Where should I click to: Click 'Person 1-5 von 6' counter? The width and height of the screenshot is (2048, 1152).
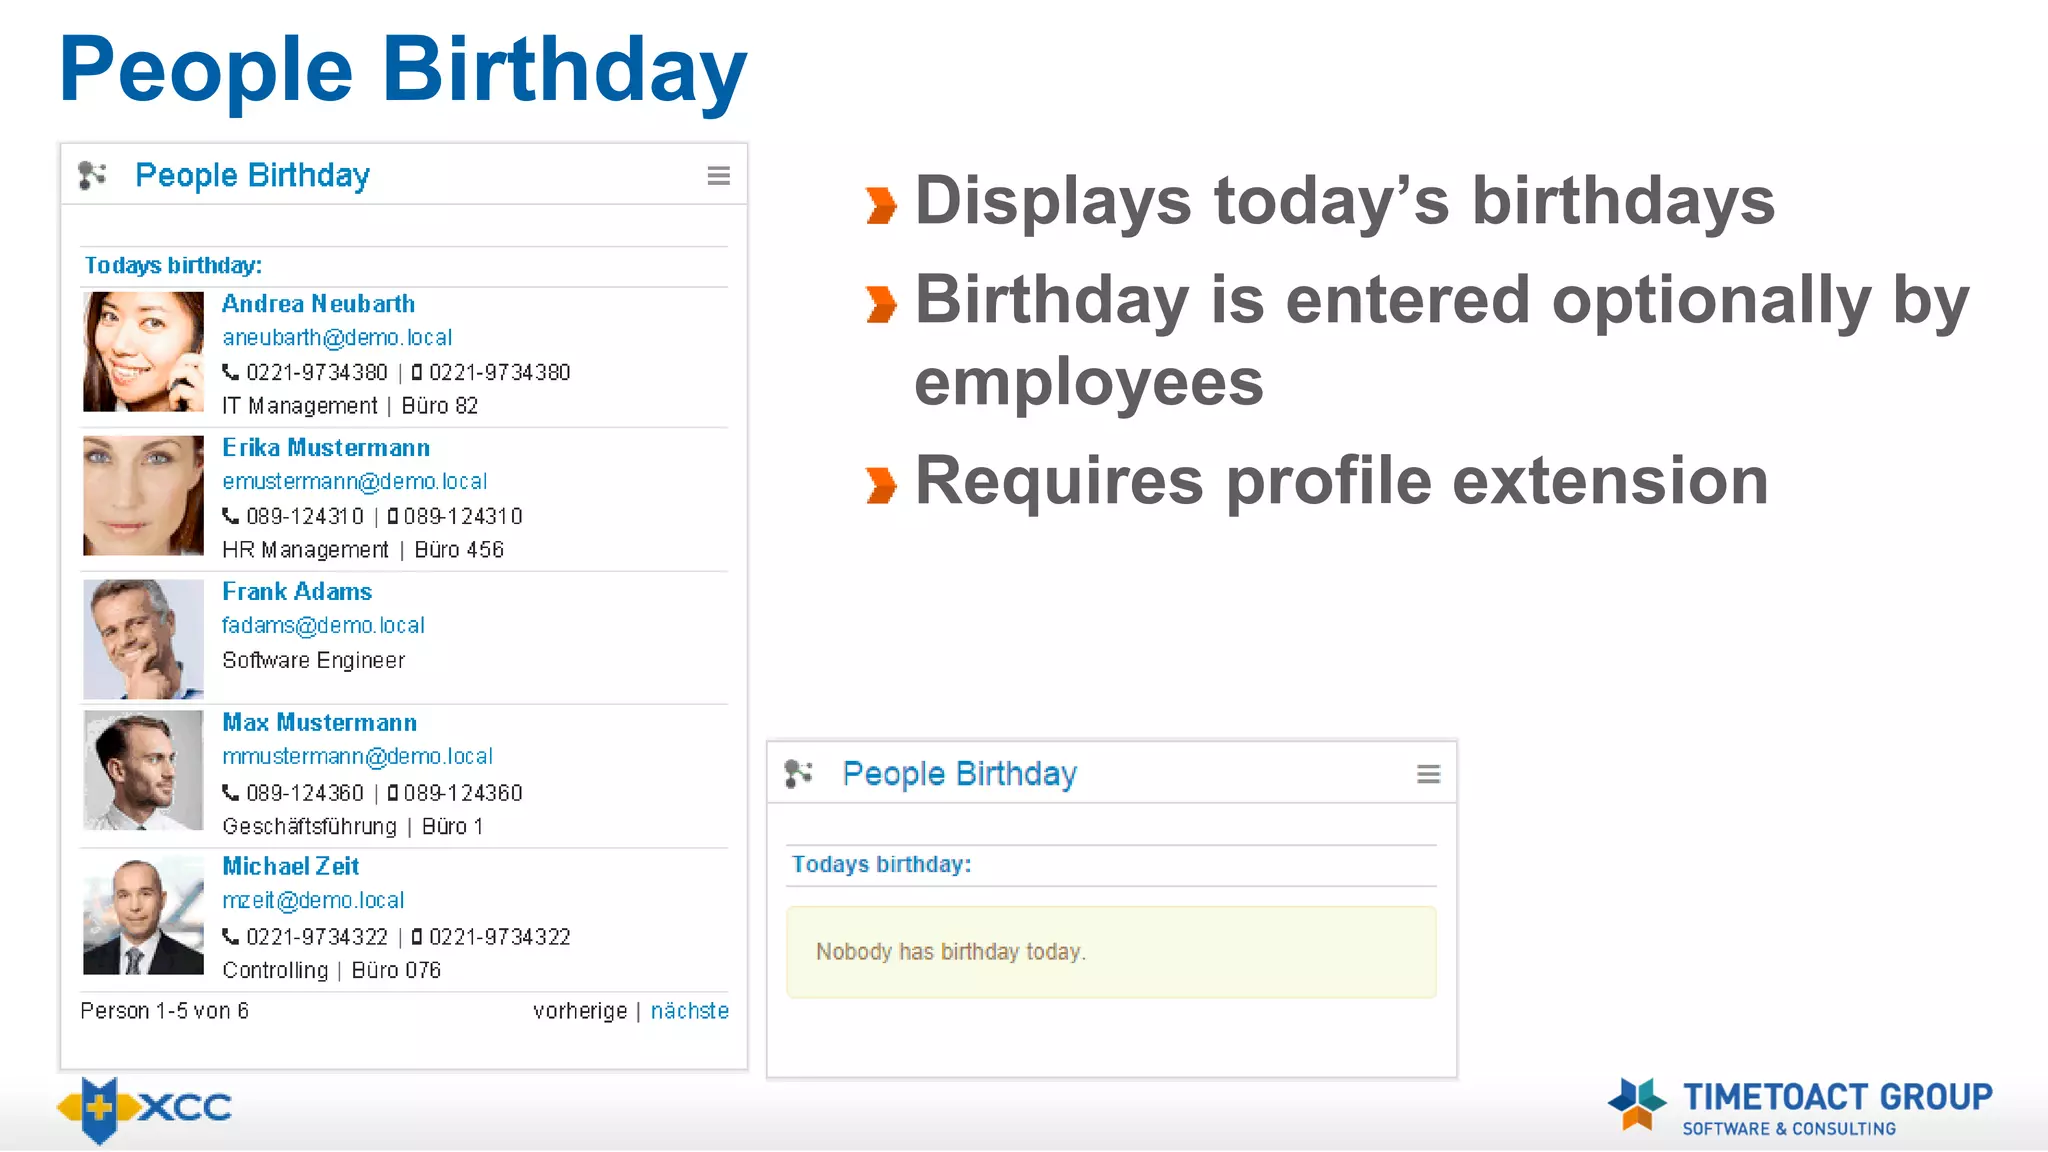(x=165, y=1011)
